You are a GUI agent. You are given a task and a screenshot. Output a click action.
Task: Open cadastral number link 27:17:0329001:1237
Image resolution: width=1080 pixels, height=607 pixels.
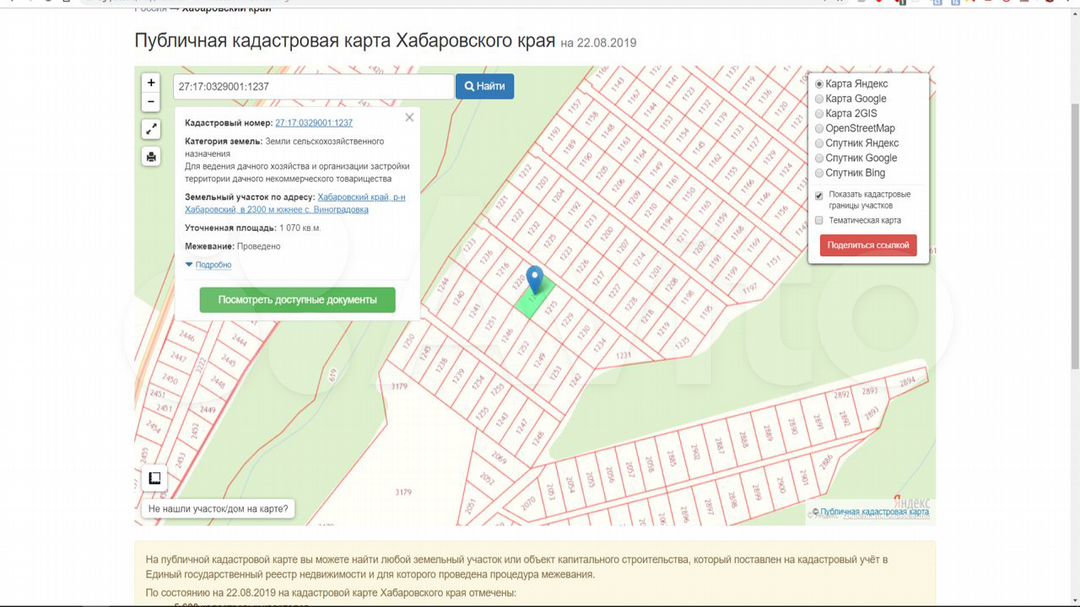(x=314, y=123)
